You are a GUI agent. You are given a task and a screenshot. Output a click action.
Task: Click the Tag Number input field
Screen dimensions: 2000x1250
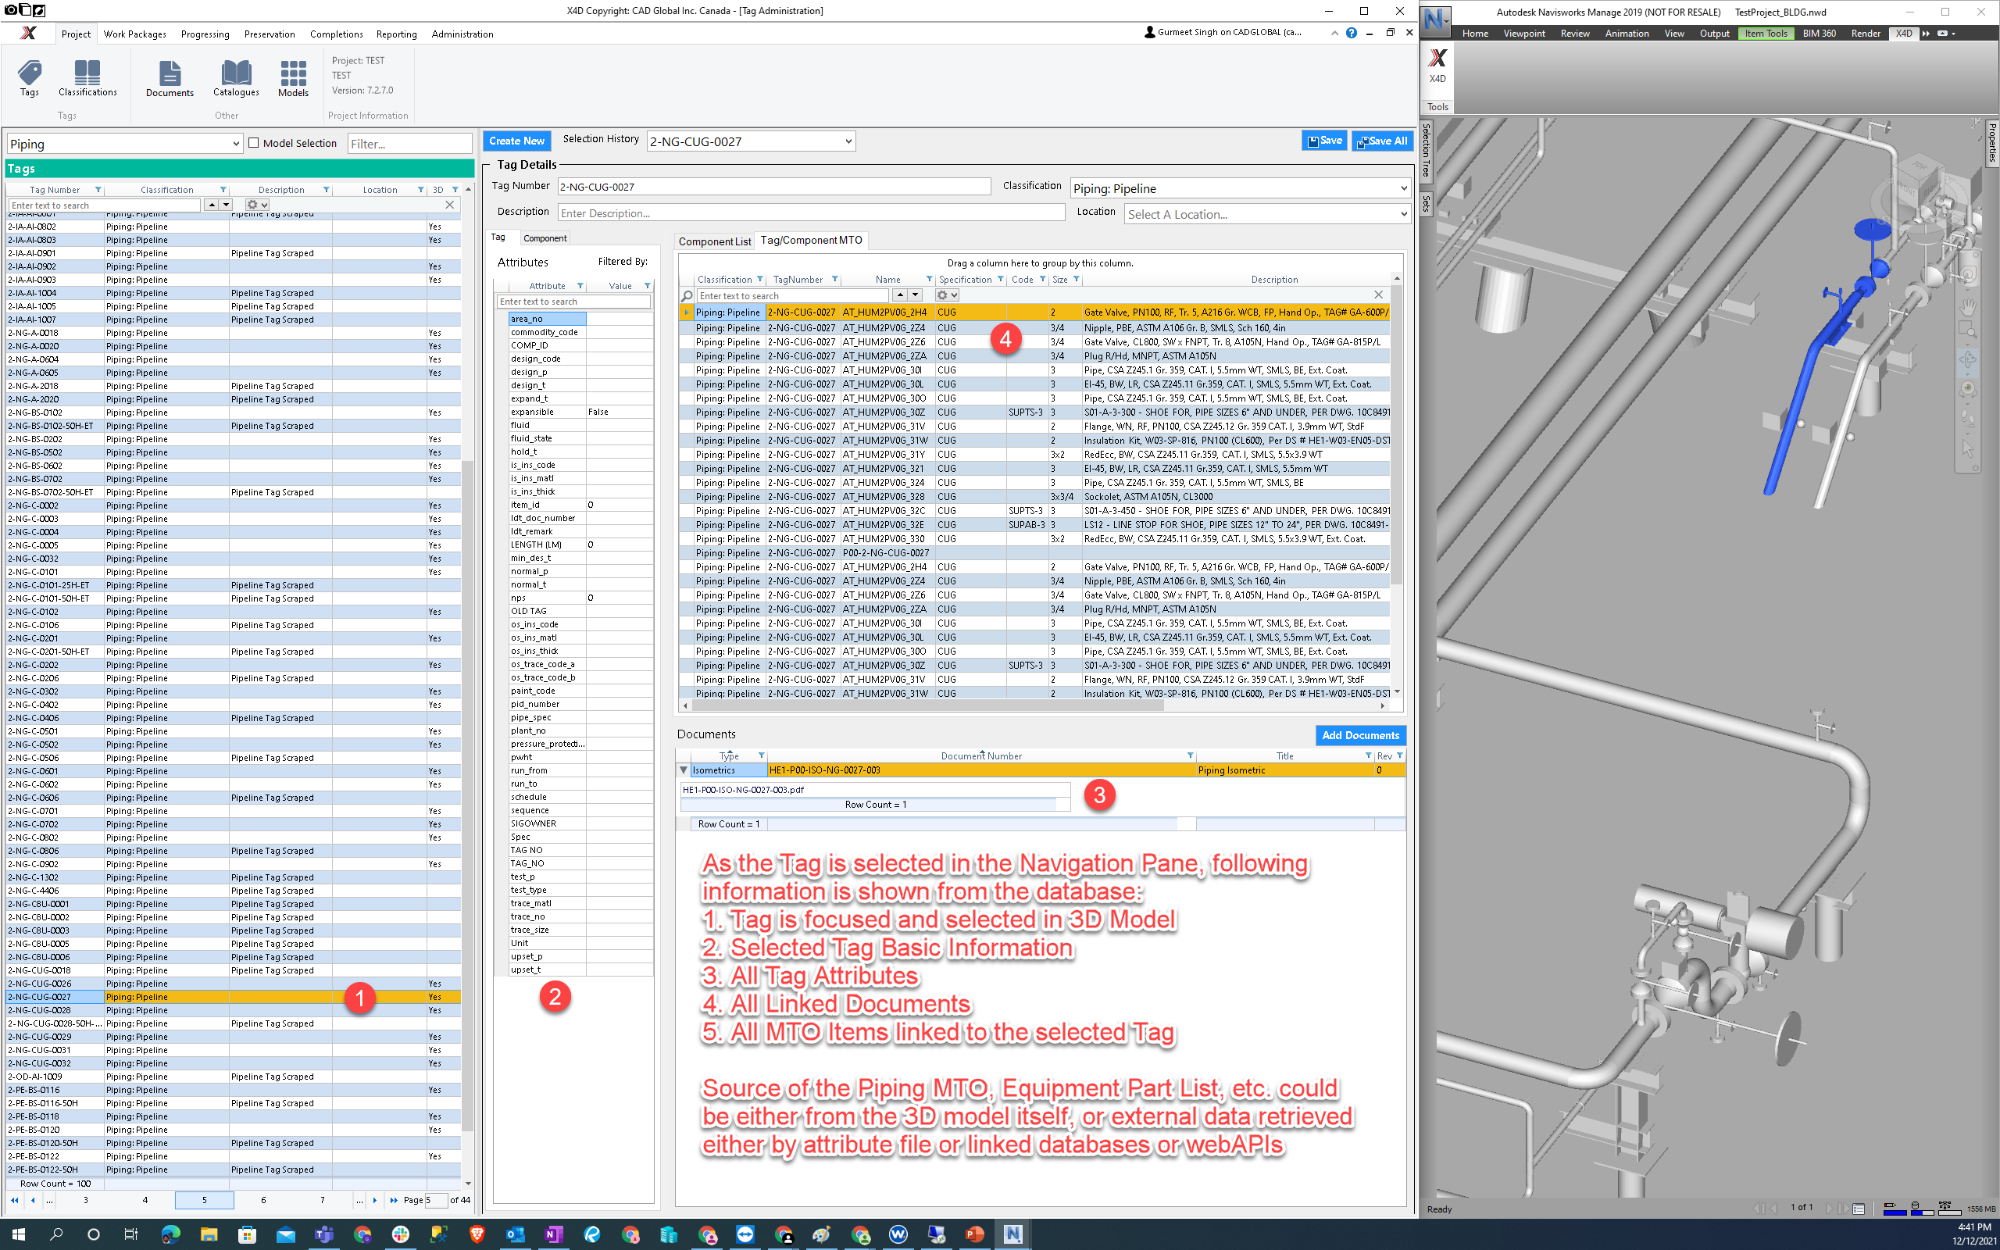773,187
